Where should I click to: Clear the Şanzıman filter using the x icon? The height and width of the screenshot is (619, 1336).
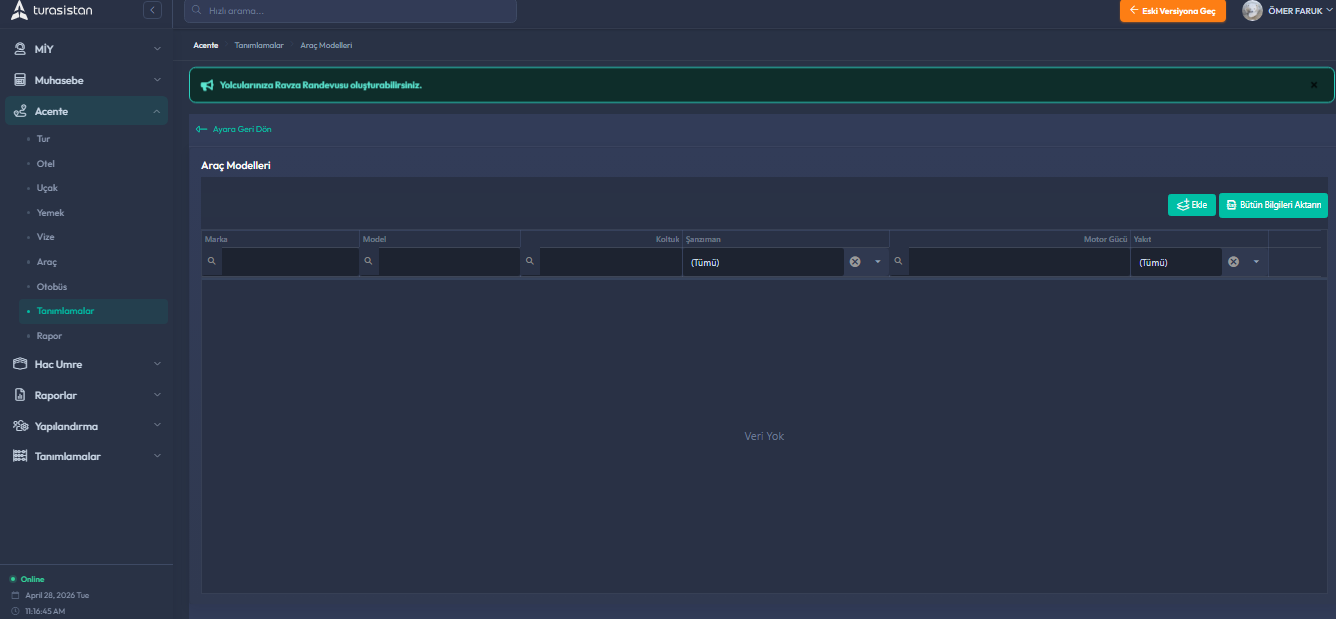click(x=855, y=262)
